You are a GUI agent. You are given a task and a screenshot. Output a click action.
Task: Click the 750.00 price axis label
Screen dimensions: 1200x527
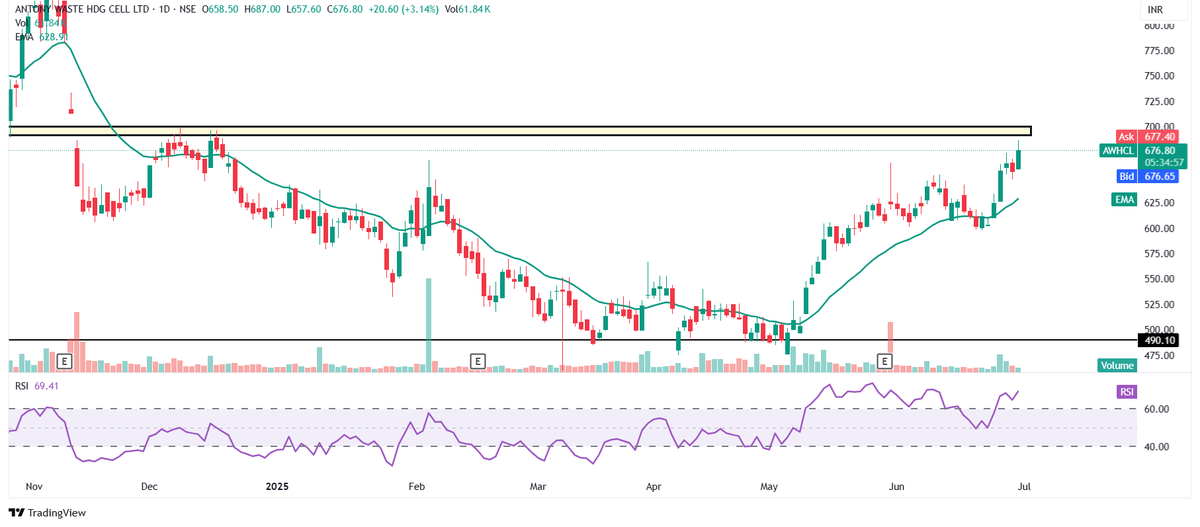(x=1160, y=76)
